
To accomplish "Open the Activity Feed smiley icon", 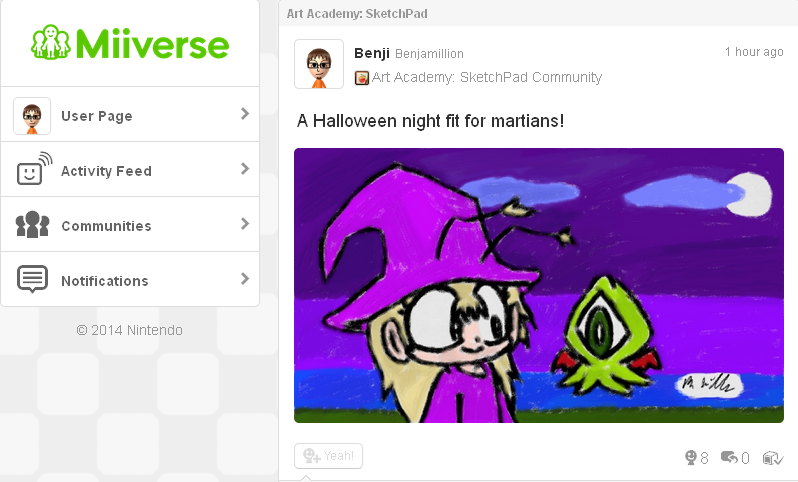I will pyautogui.click(x=35, y=168).
